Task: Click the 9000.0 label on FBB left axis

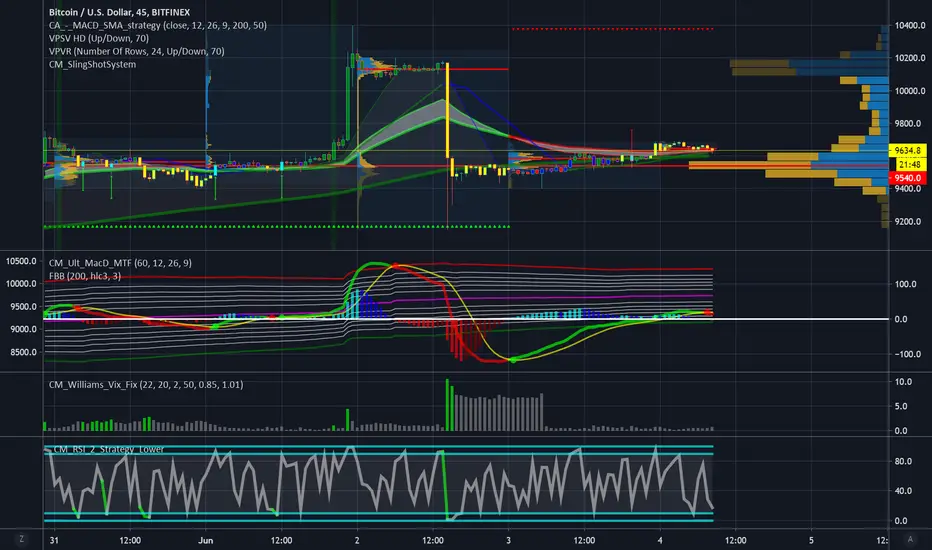Action: [23, 329]
